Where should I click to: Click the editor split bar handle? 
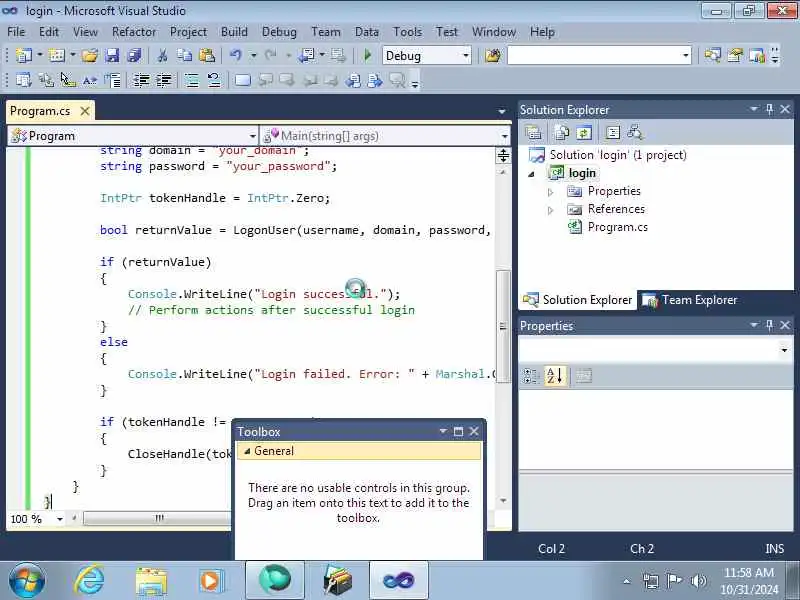503,155
